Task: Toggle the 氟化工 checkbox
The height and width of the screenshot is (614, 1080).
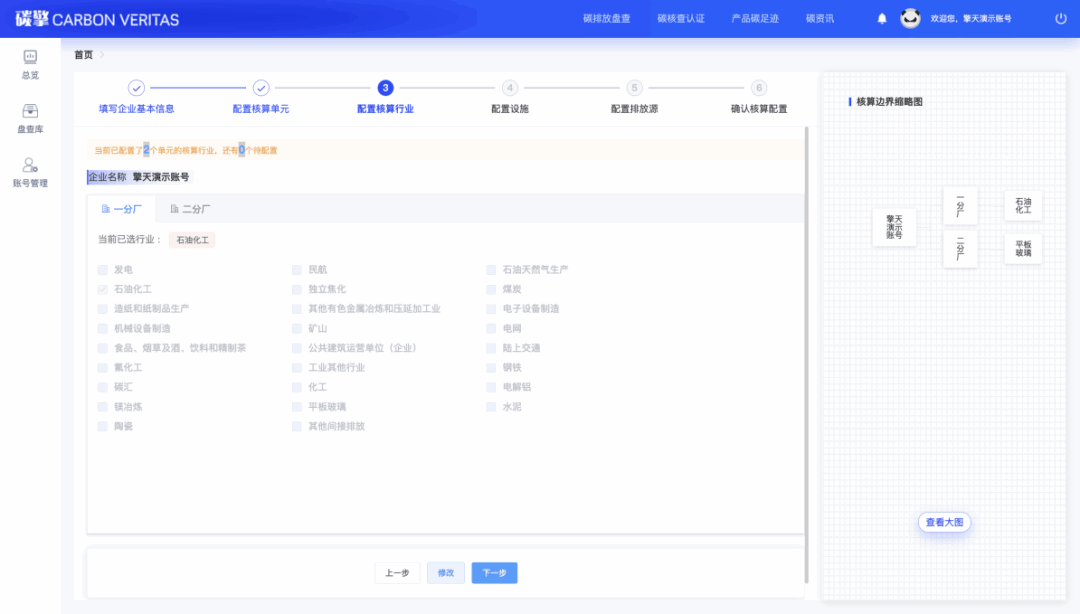Action: [x=103, y=367]
